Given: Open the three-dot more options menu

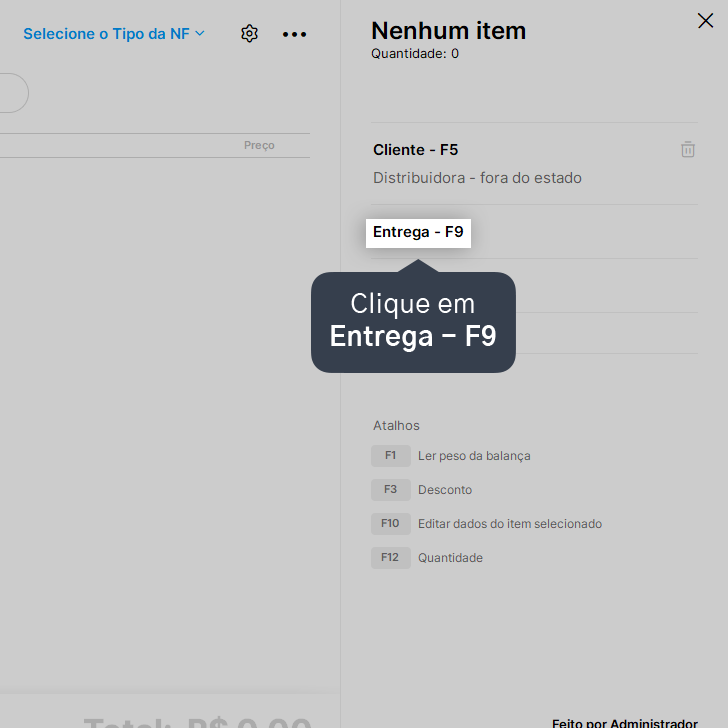Looking at the screenshot, I should click(x=294, y=34).
